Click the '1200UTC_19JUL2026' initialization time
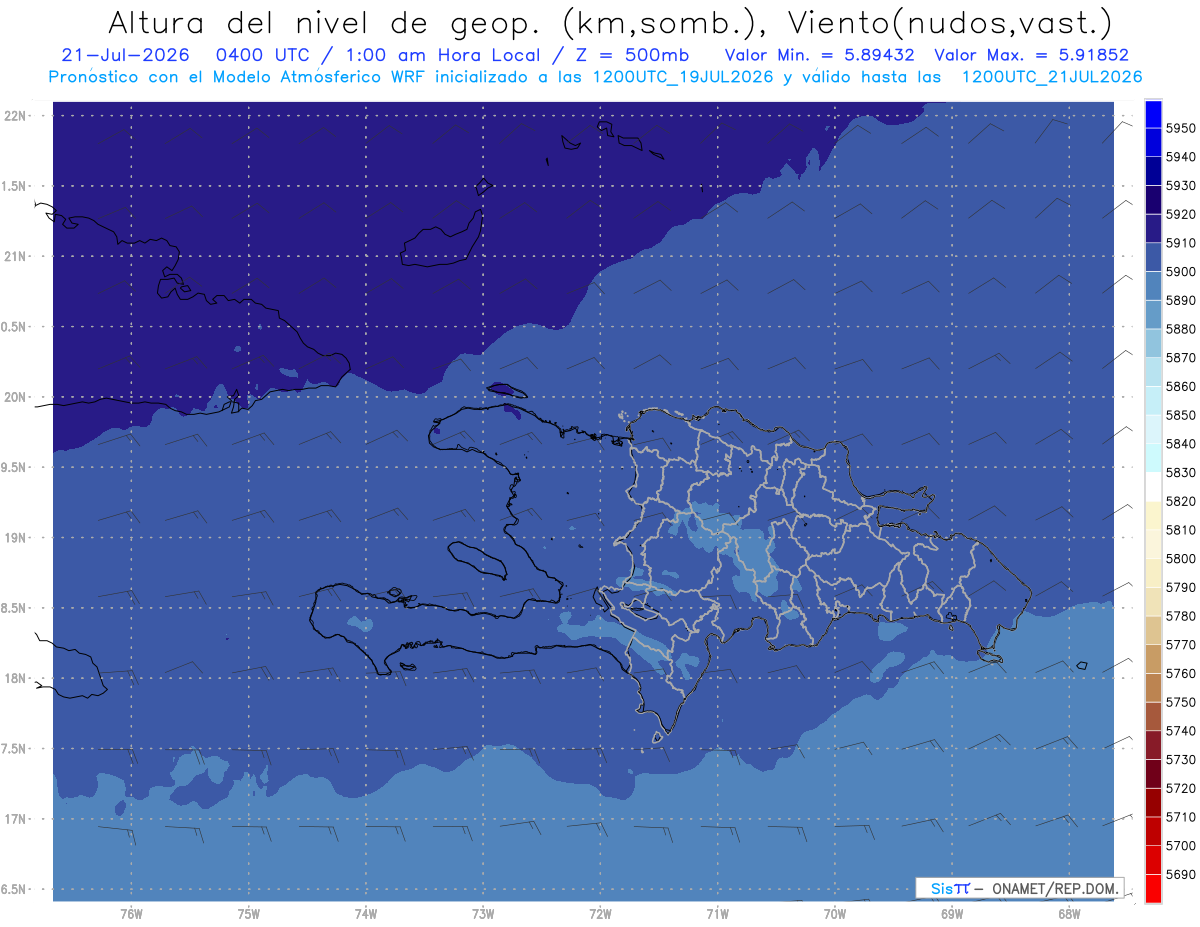1200x927 pixels. (x=683, y=76)
